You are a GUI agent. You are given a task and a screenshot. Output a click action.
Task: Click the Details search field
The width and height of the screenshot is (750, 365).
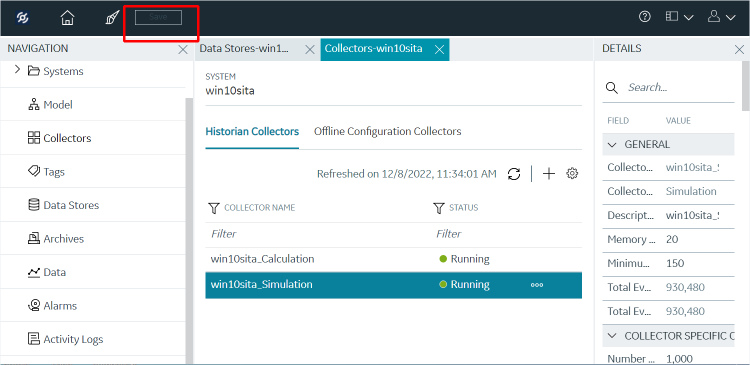(680, 88)
